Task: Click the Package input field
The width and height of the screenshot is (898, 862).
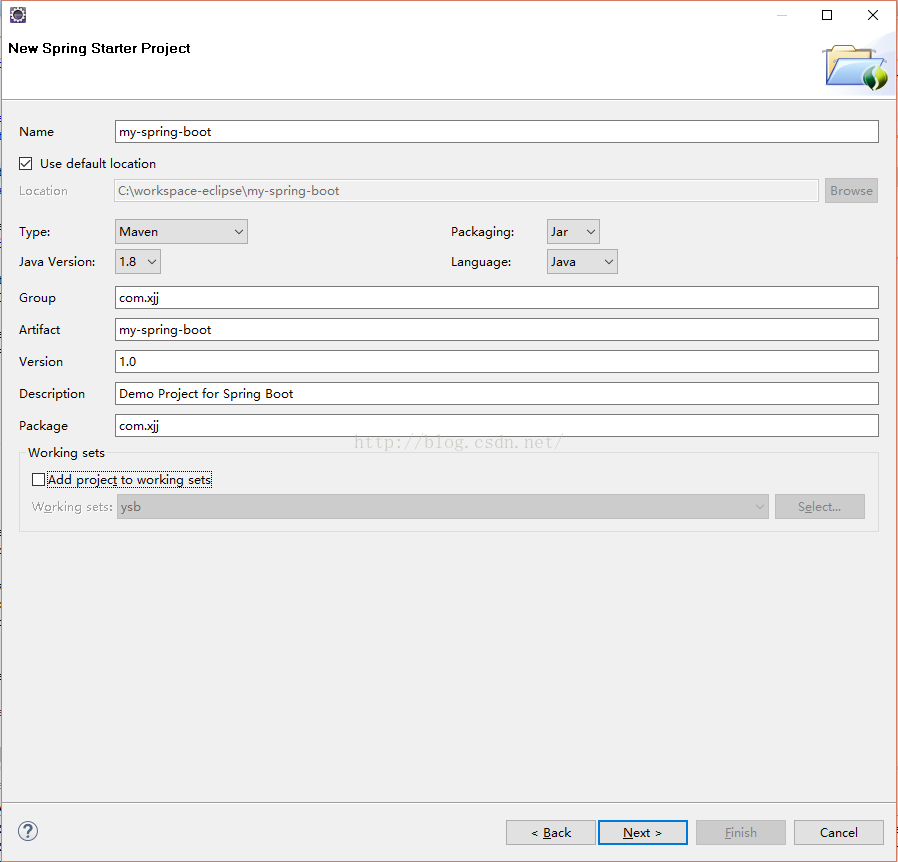Action: click(x=497, y=426)
